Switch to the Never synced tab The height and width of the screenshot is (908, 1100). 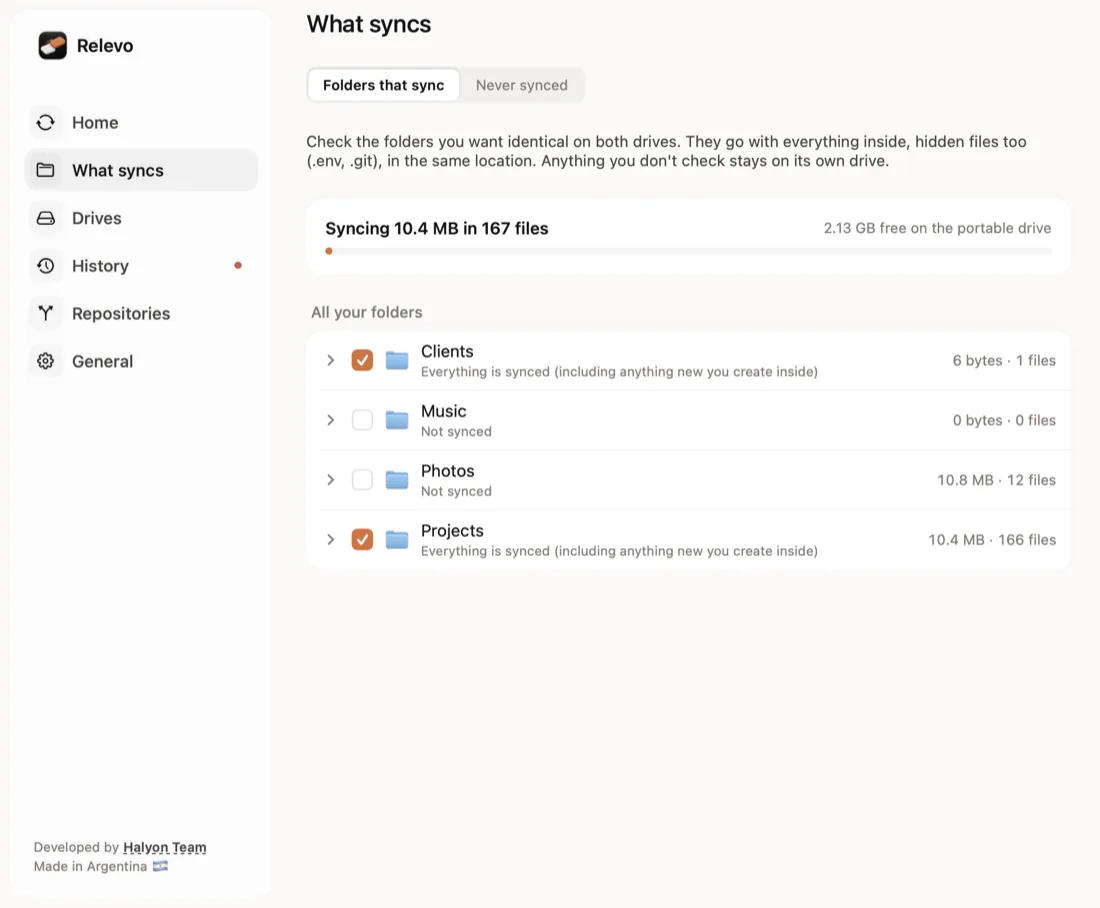point(522,85)
